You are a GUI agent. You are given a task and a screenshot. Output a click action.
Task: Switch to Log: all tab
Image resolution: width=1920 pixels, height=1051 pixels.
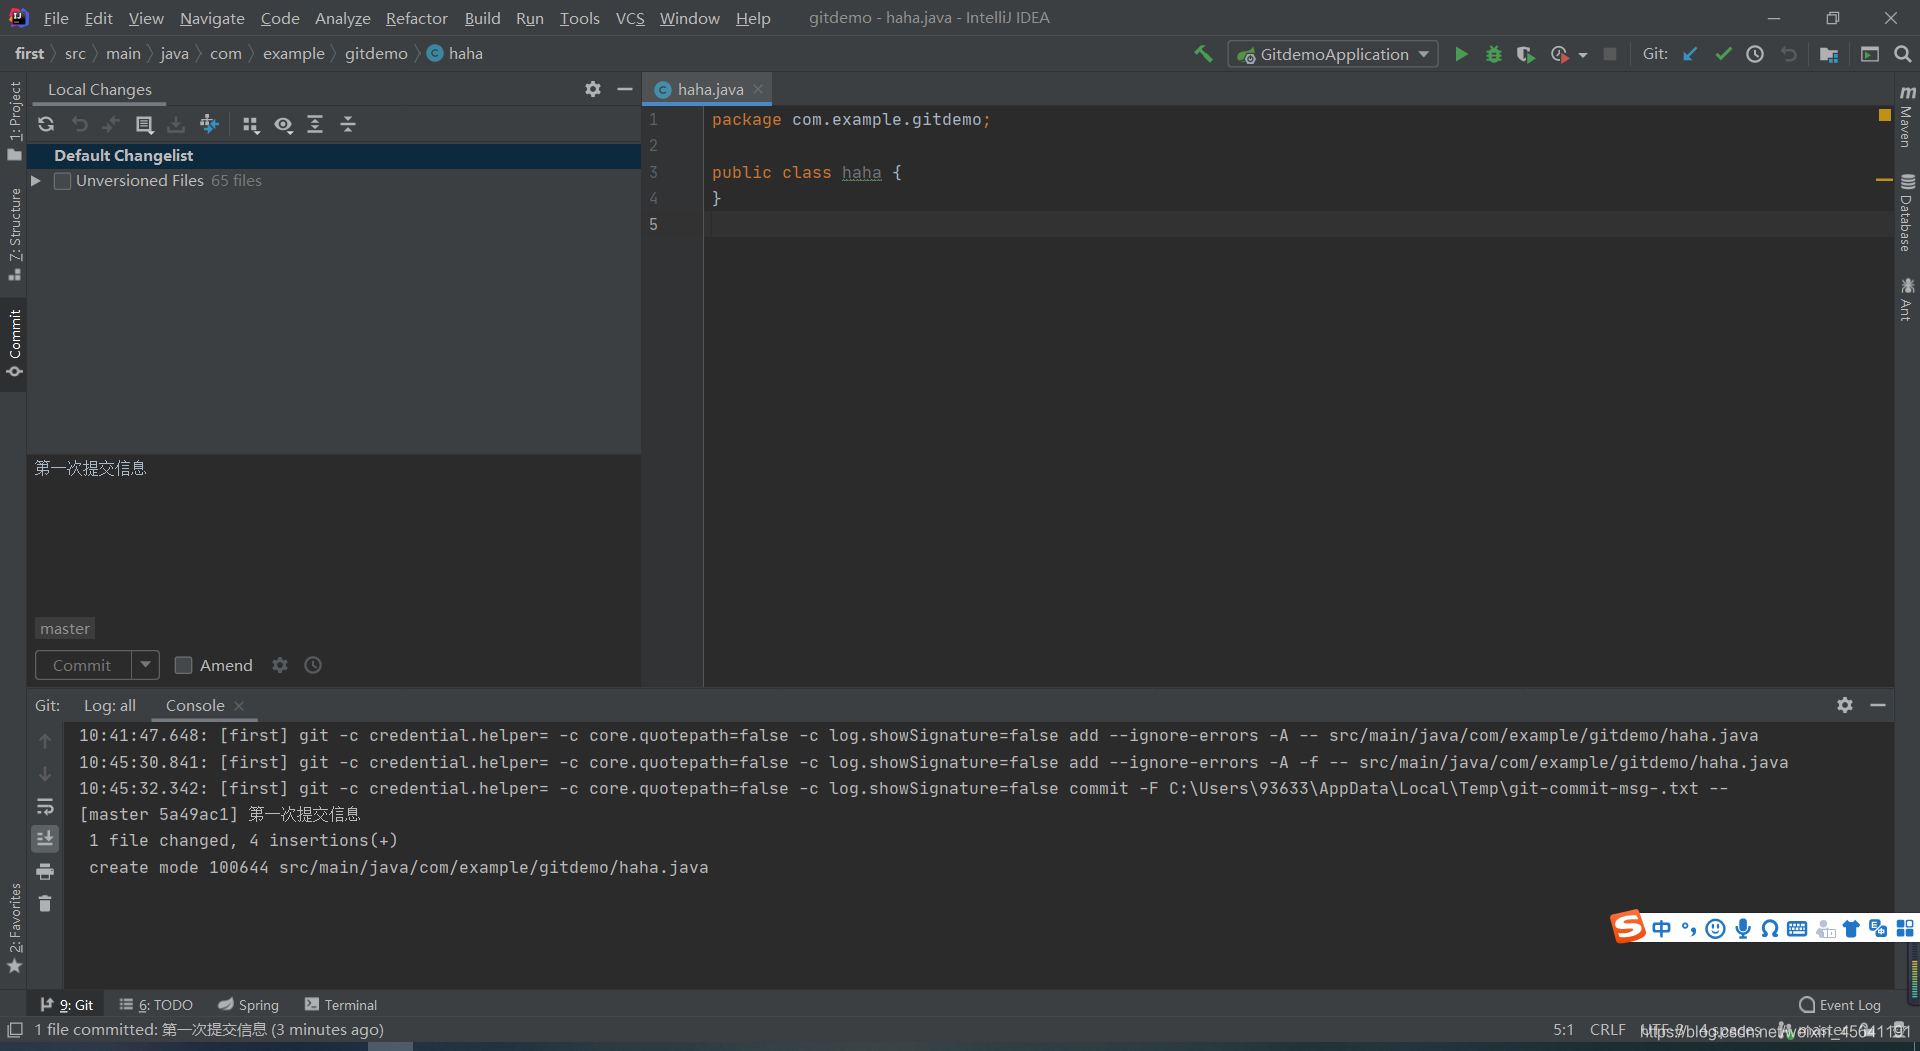point(109,705)
